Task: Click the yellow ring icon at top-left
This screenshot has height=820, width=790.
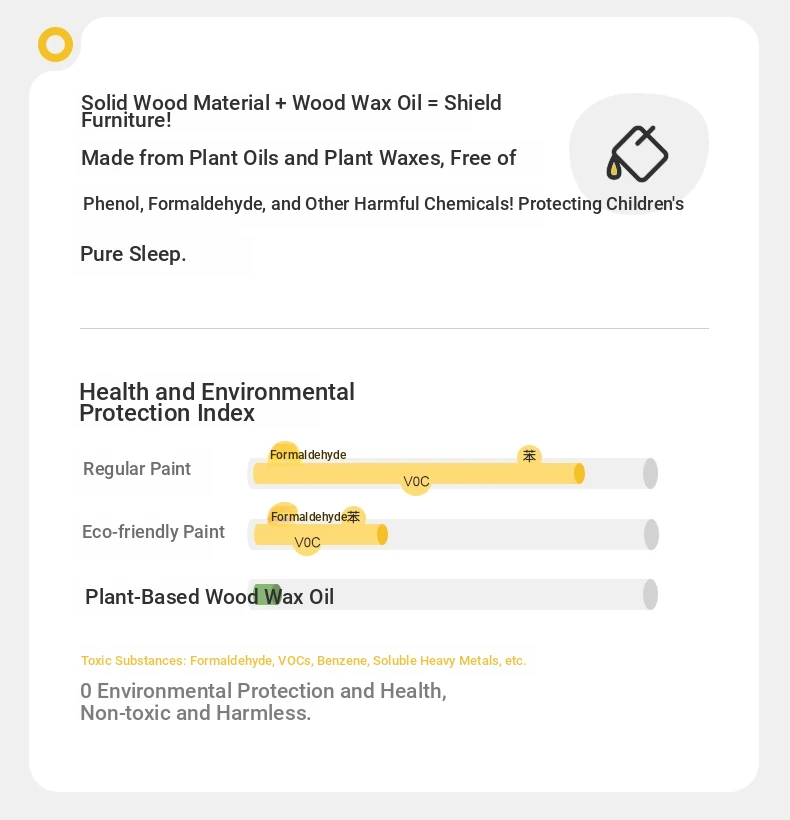Action: pos(55,44)
